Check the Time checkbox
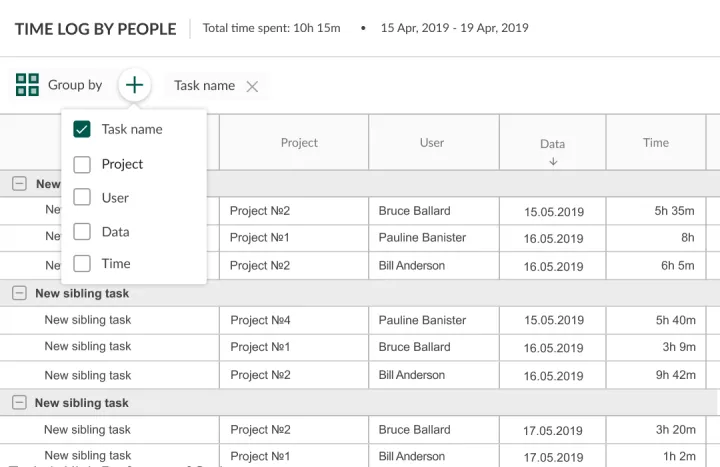 pyautogui.click(x=82, y=264)
